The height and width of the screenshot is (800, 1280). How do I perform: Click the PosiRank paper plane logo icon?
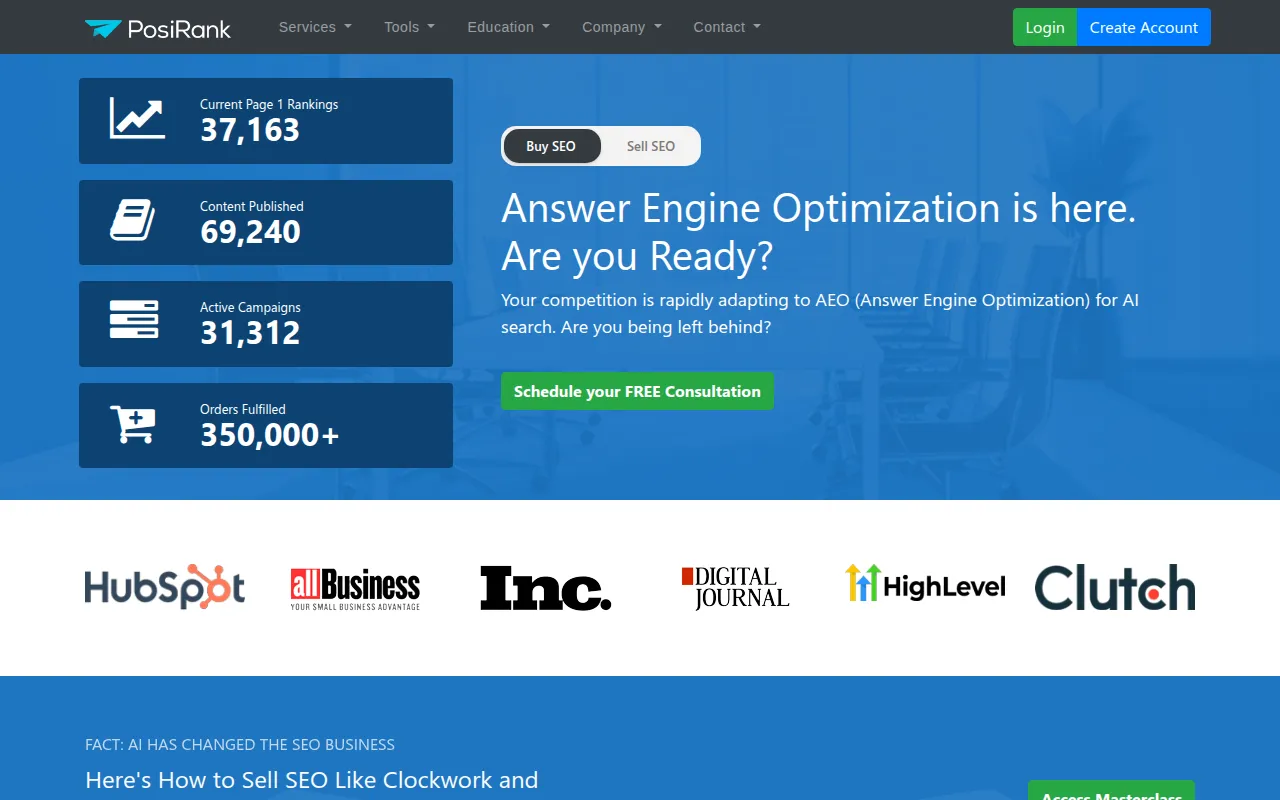coord(103,28)
